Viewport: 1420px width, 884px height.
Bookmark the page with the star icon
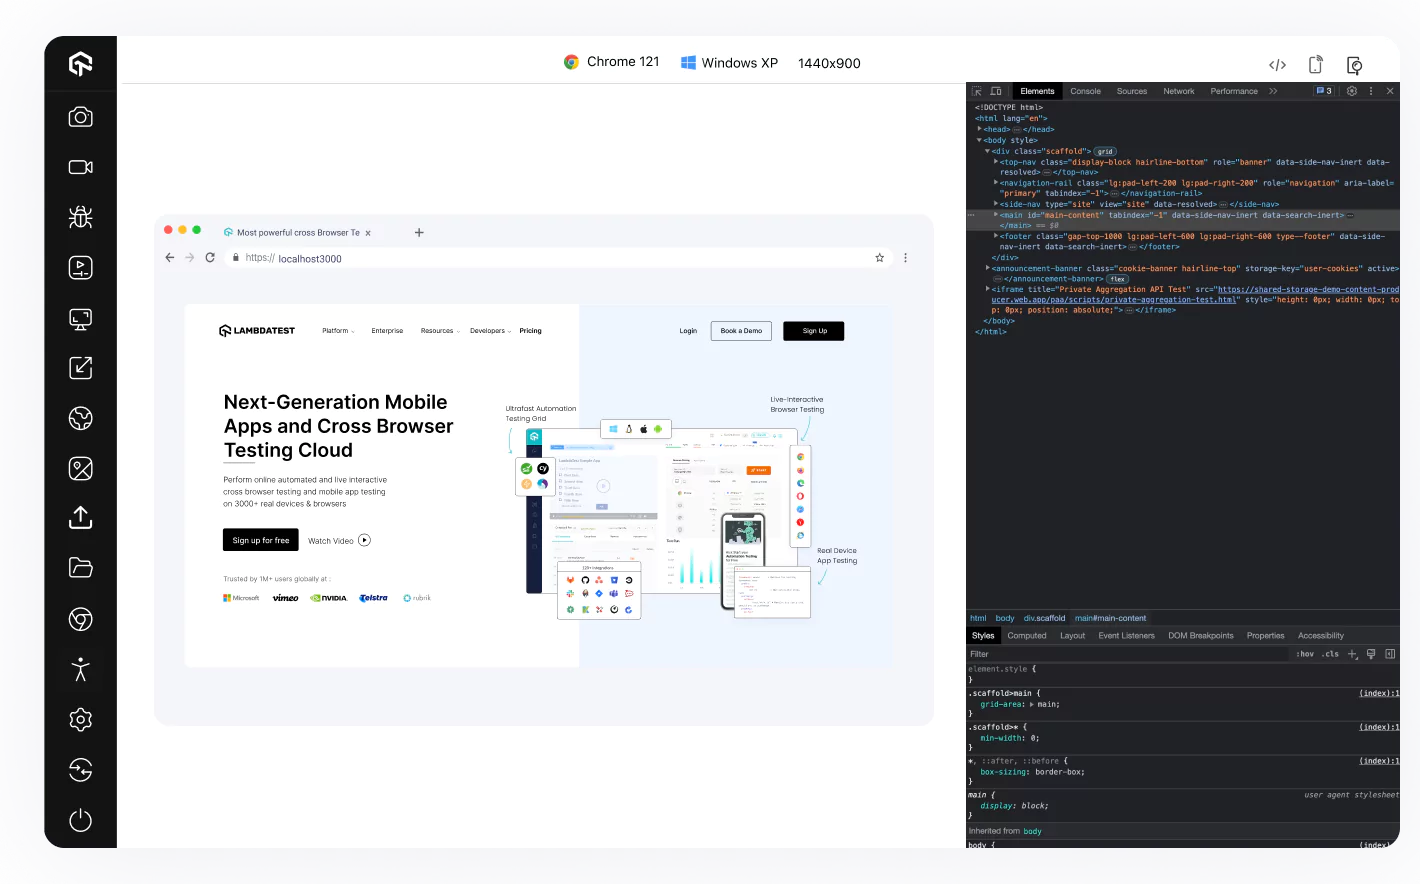879,258
